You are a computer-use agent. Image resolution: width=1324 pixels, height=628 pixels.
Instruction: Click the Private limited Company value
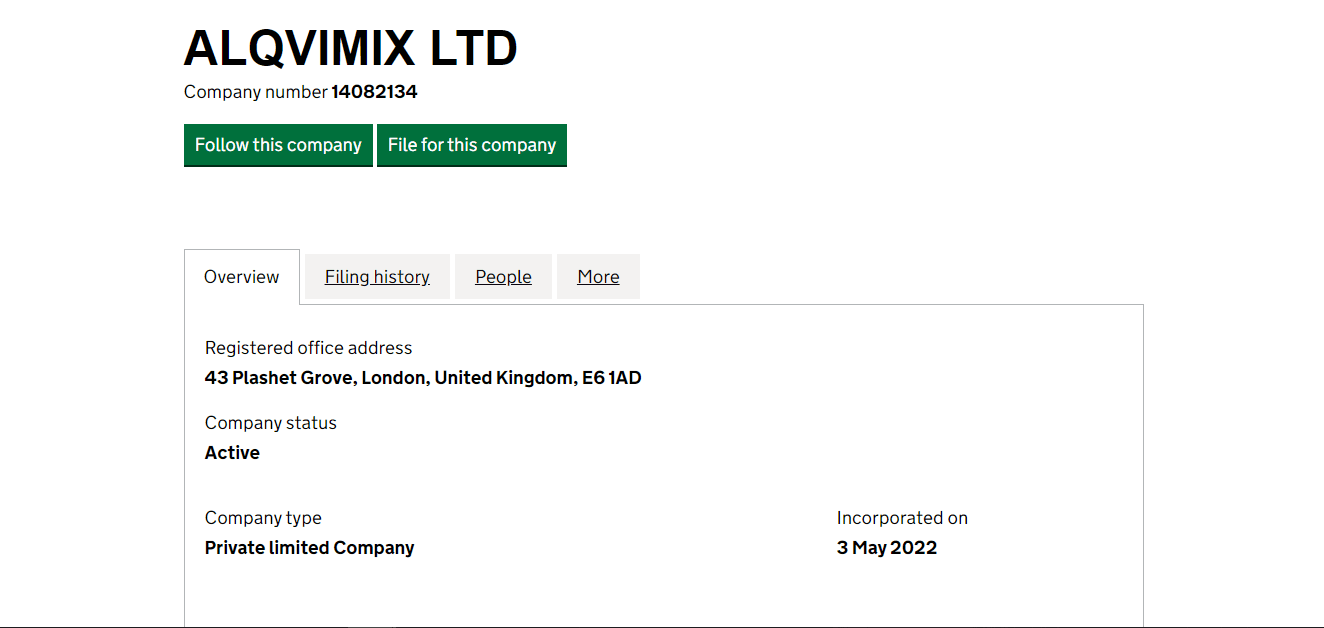[x=309, y=548]
